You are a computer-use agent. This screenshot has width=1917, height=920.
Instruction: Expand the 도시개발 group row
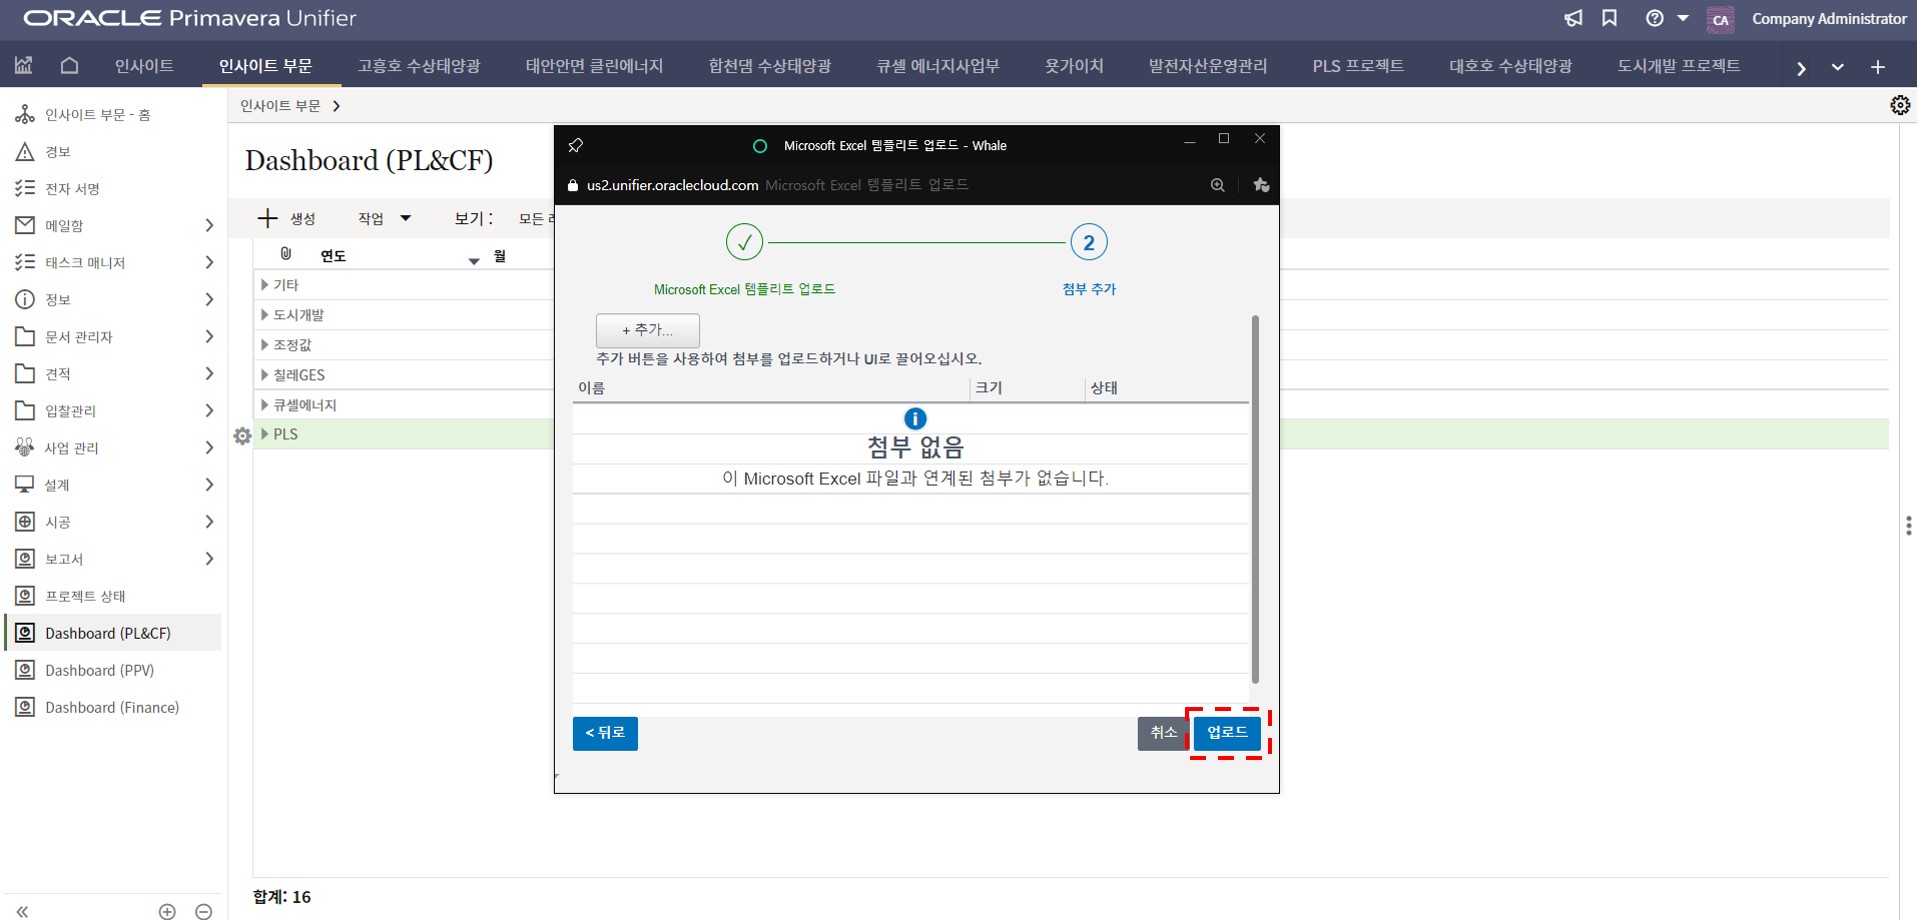[x=265, y=315]
